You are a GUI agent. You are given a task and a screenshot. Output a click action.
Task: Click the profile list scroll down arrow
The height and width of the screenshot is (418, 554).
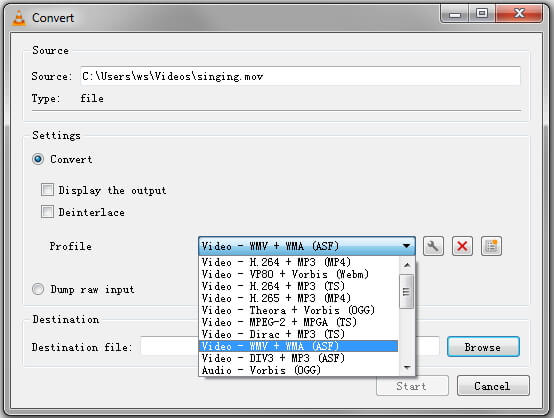[407, 368]
